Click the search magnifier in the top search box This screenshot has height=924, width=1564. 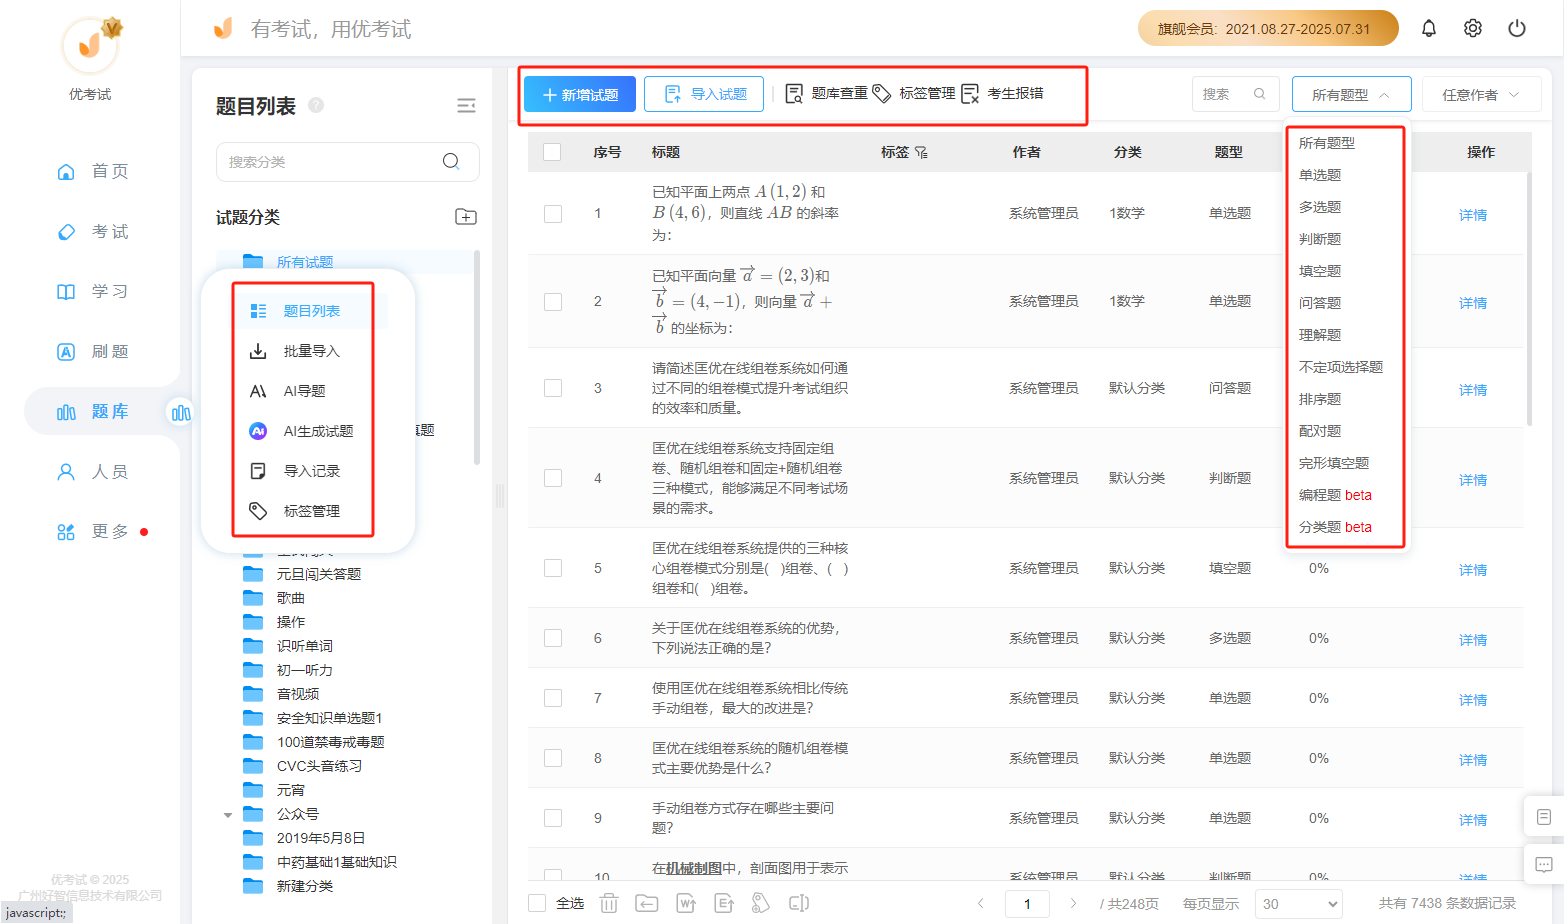tap(1260, 94)
